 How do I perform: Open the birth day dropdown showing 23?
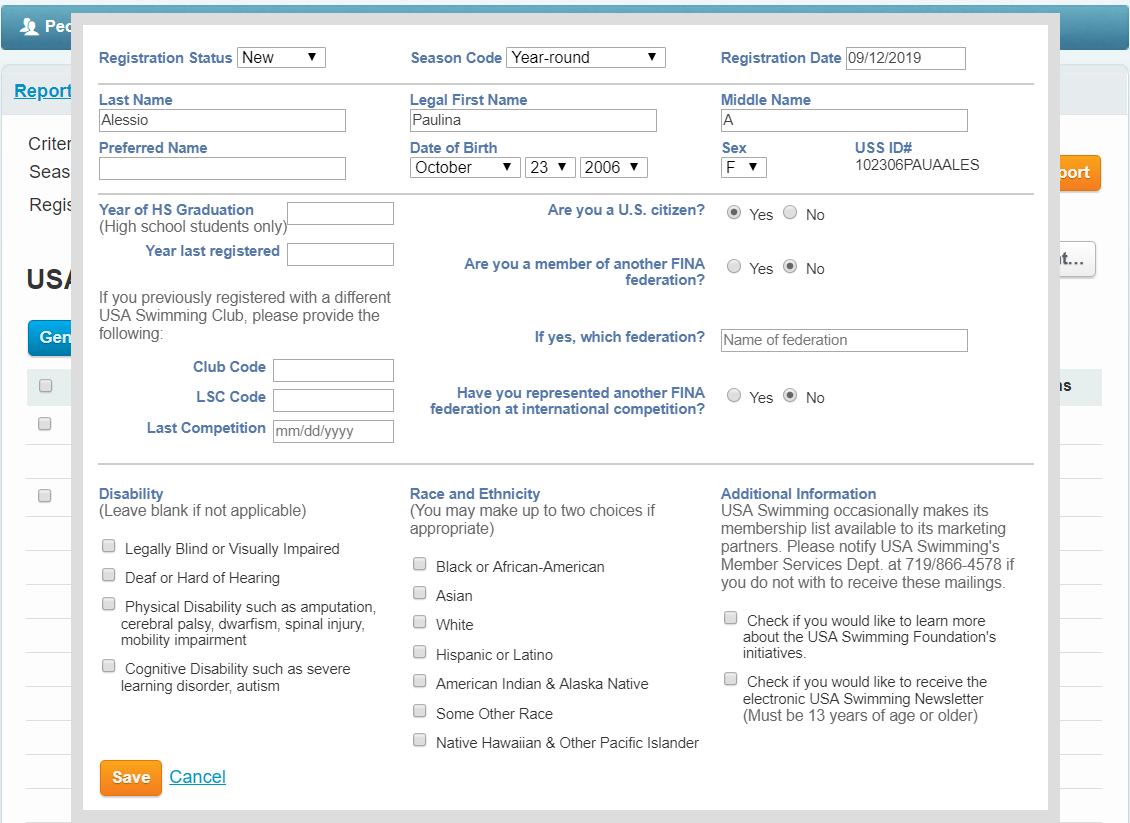pyautogui.click(x=549, y=167)
